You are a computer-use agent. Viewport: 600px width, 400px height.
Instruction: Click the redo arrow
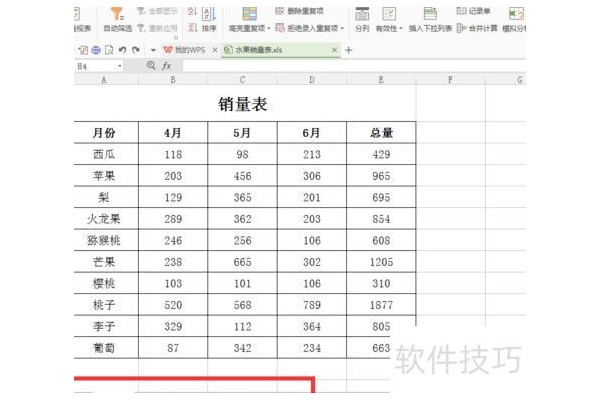point(135,50)
